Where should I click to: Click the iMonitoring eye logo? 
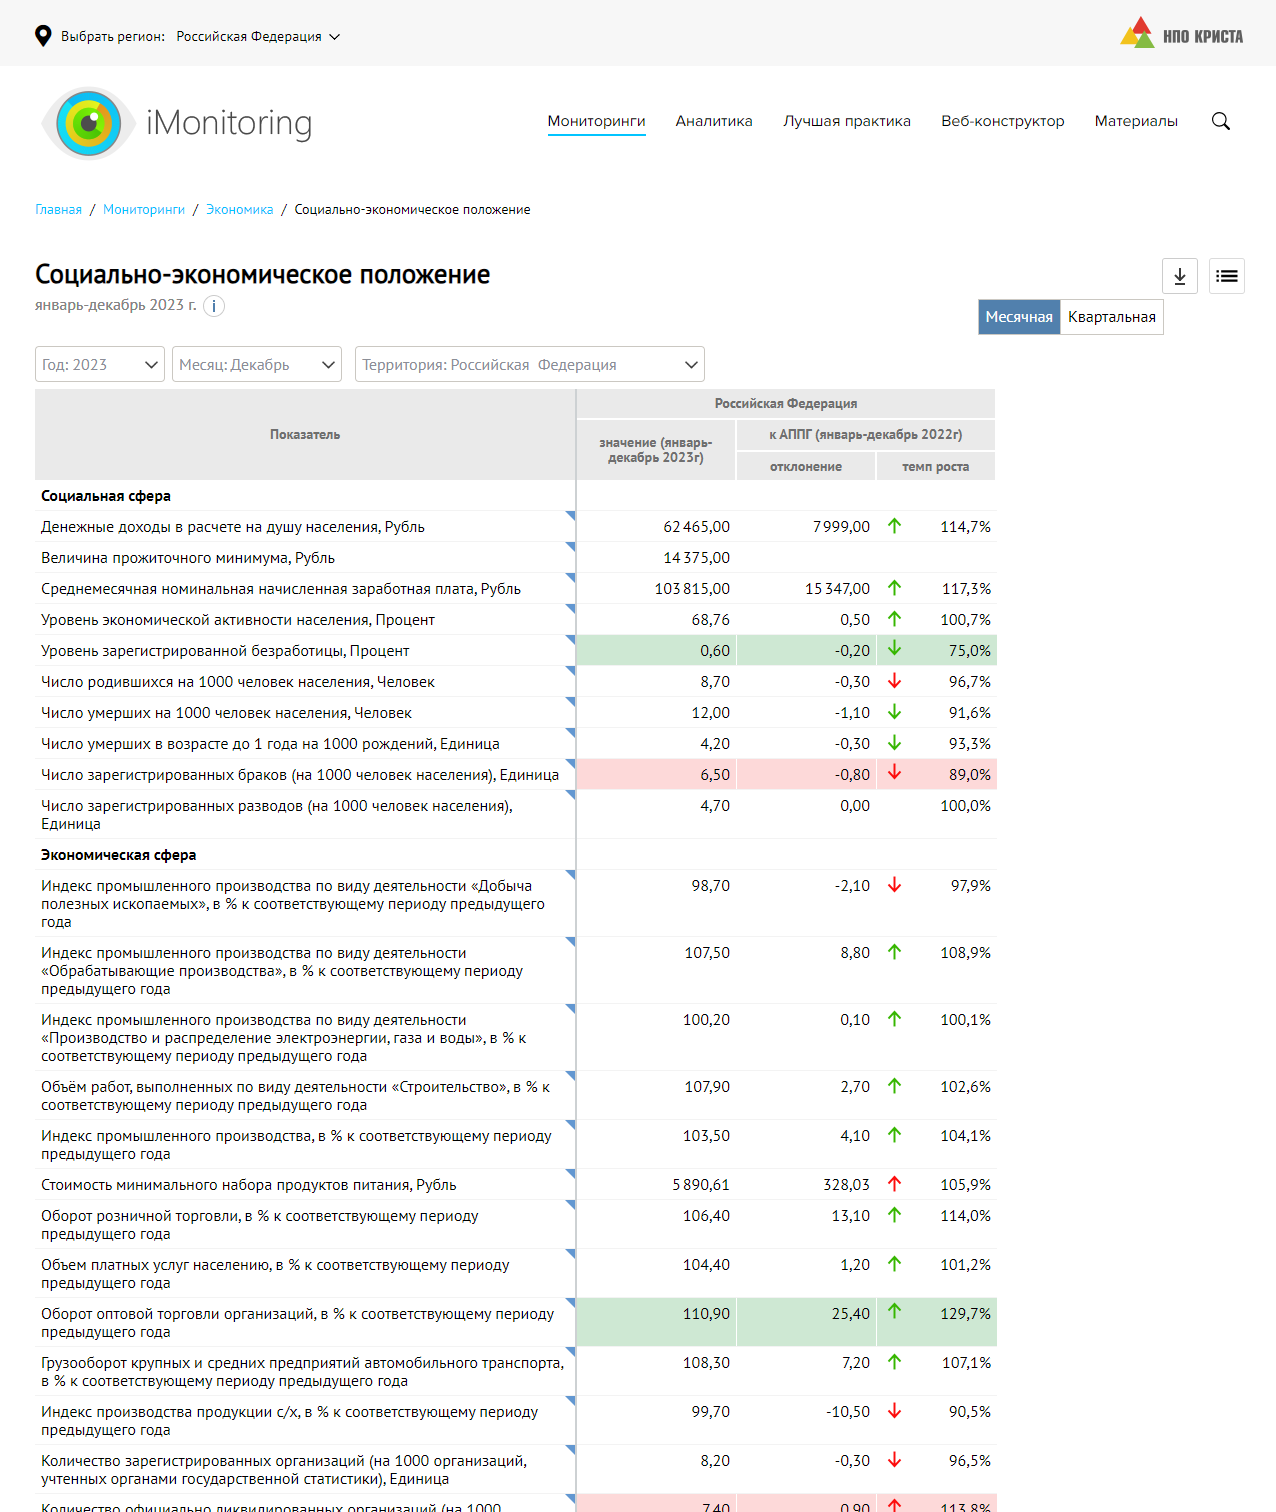89,123
